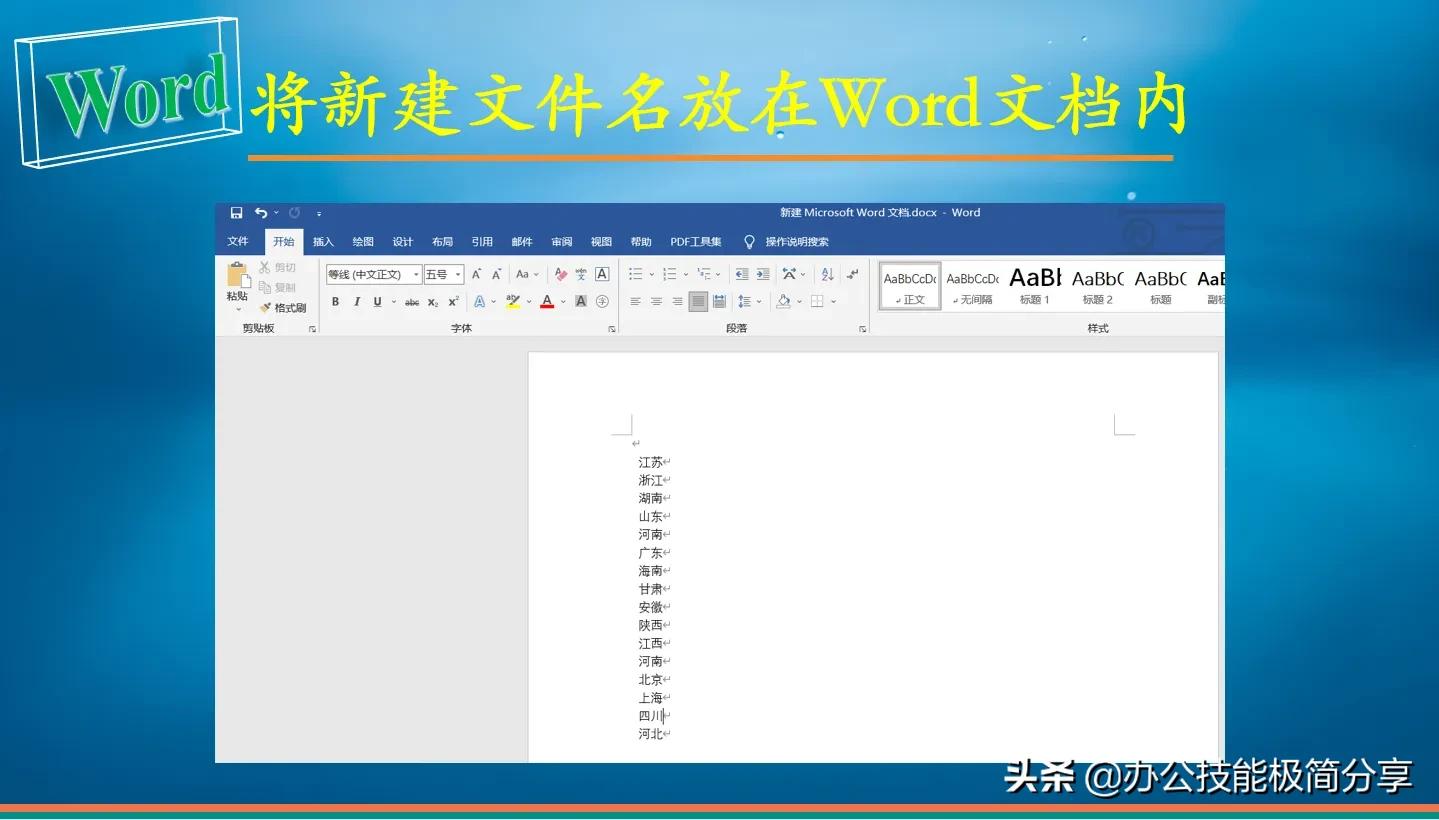The width and height of the screenshot is (1439, 820).
Task: Customize the Quick Access Toolbar
Action: (319, 213)
